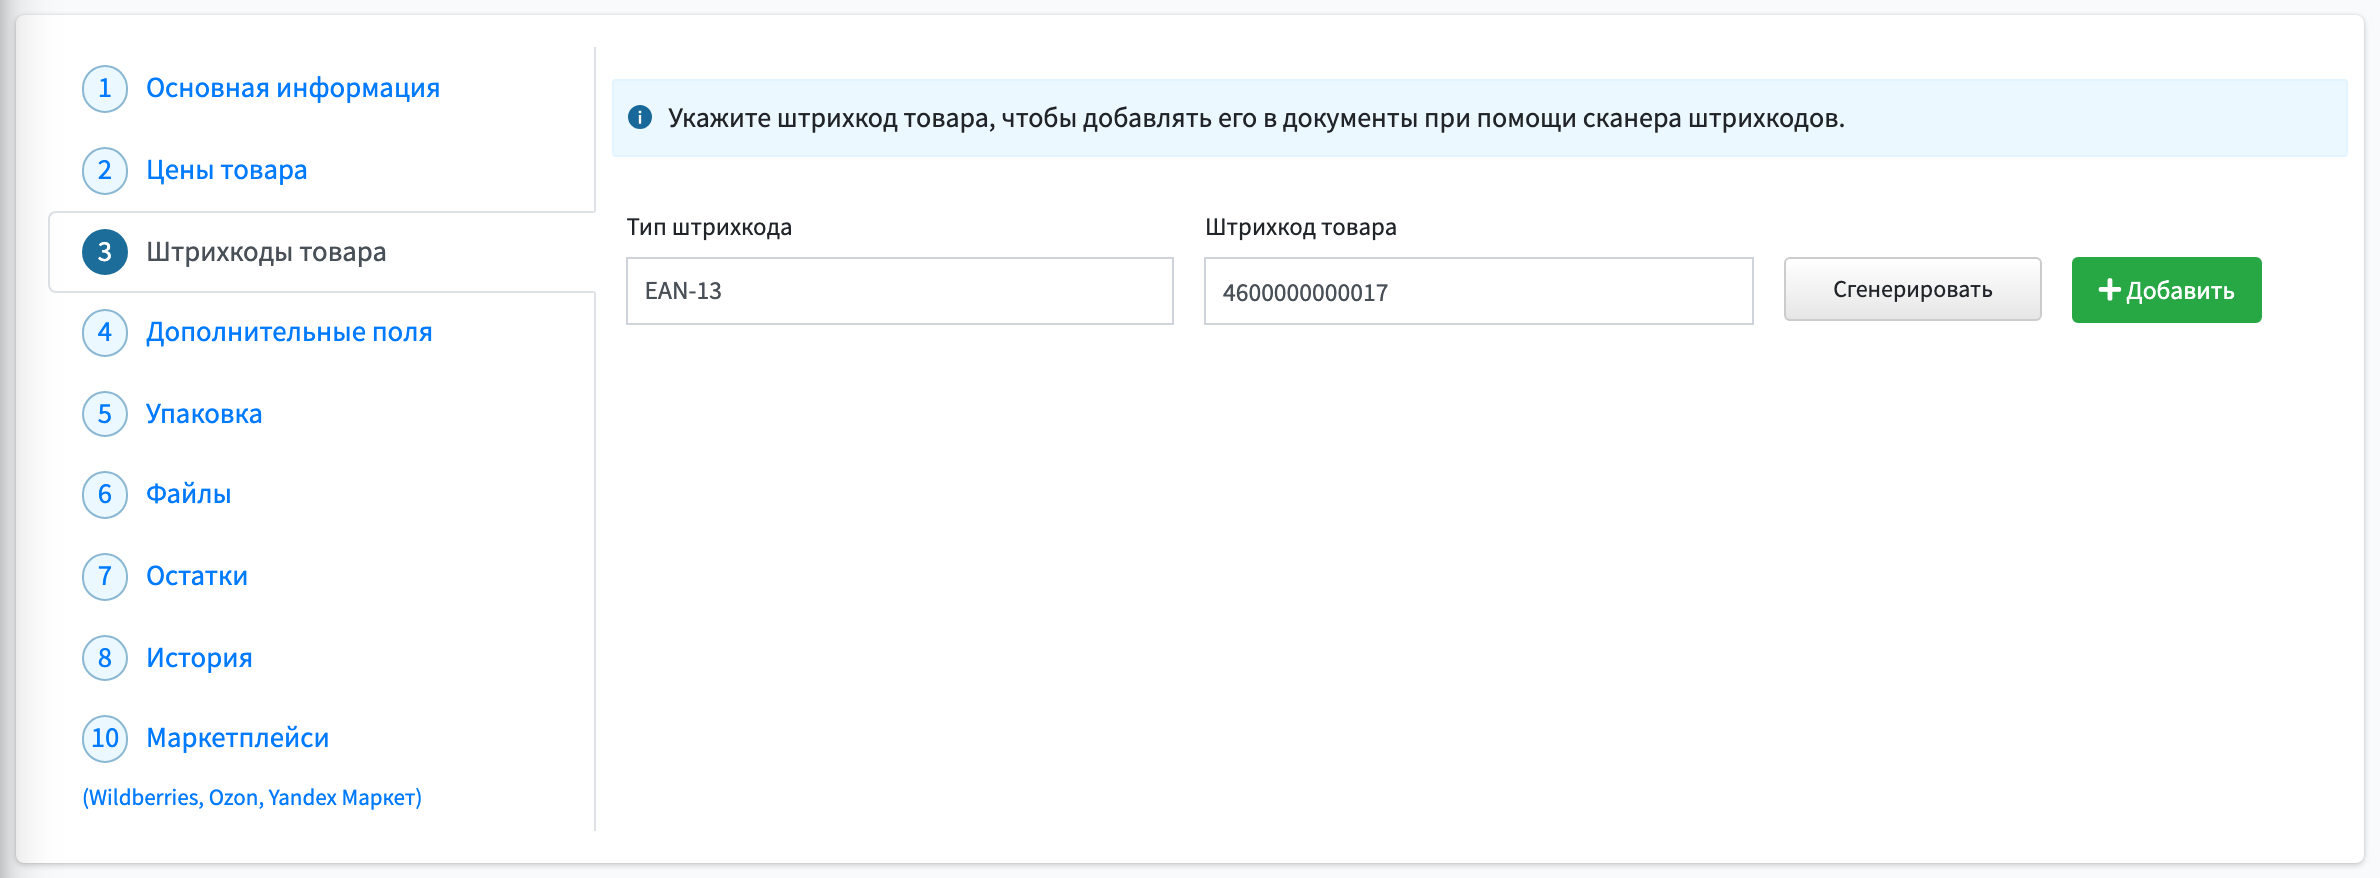Image resolution: width=2380 pixels, height=878 pixels.
Task: Go to Остатки section
Action: [197, 576]
